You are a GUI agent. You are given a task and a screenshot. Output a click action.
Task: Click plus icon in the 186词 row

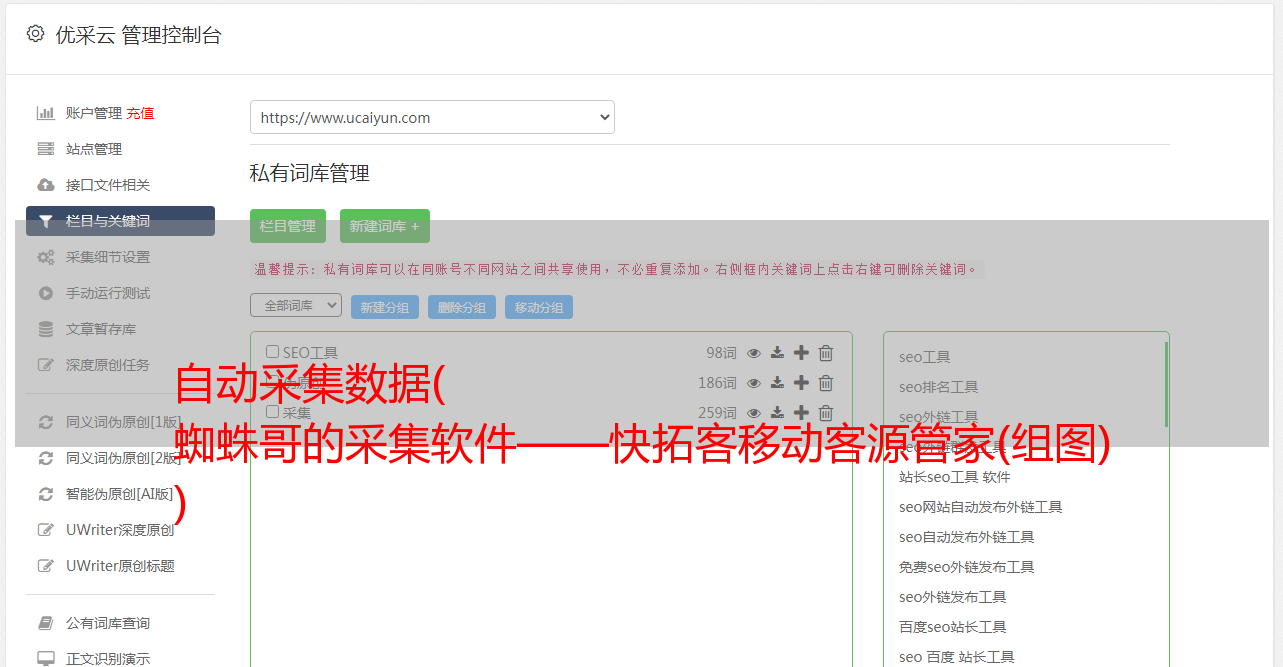801,382
